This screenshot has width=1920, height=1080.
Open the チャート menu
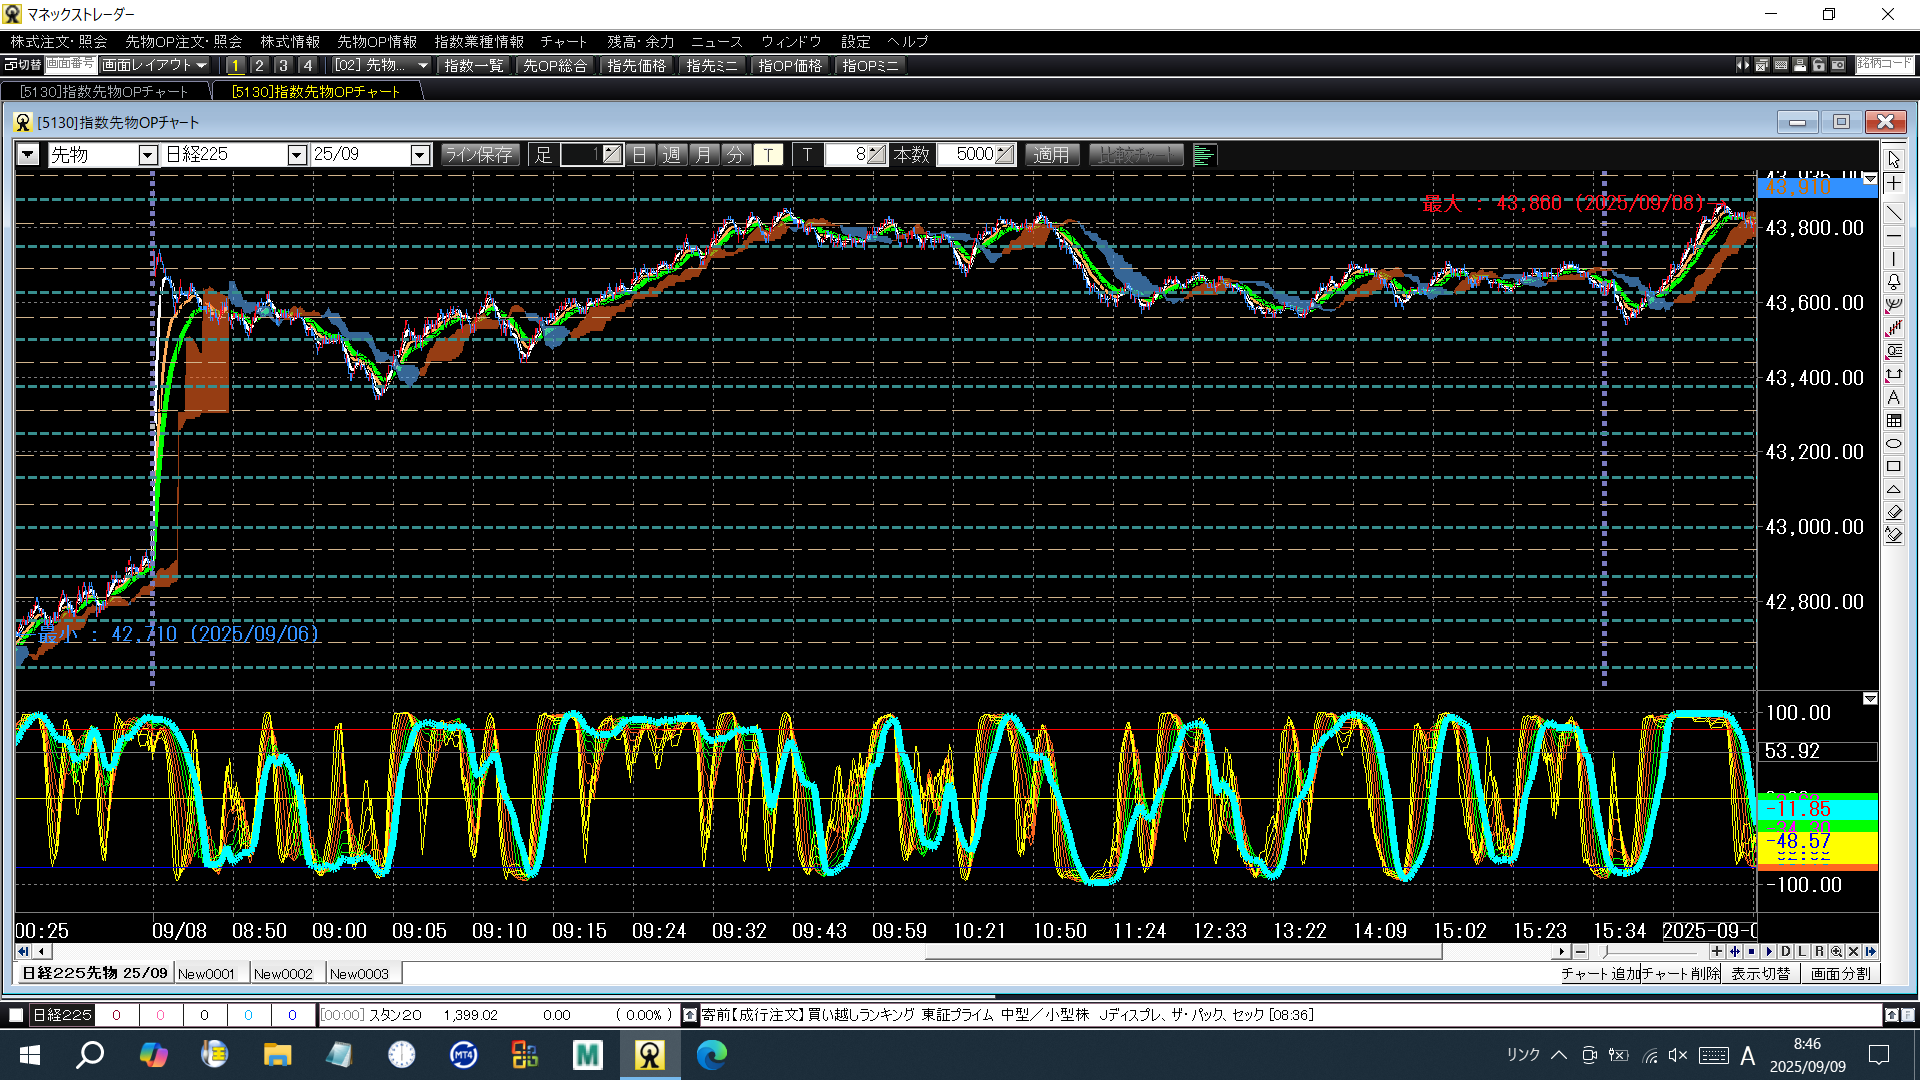point(563,41)
